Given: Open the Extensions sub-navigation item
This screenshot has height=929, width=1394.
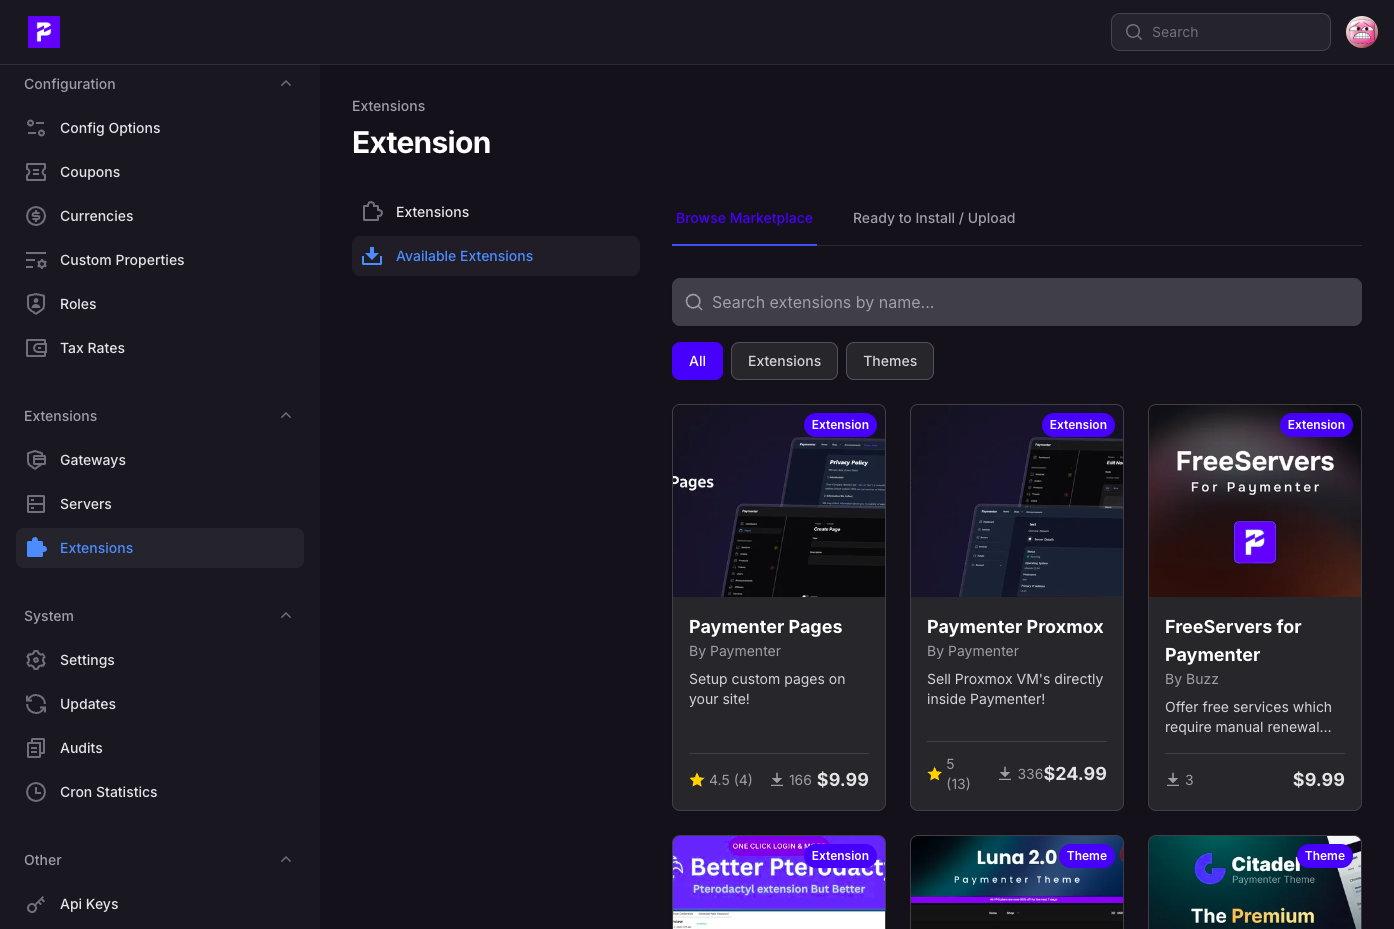Looking at the screenshot, I should click(496, 212).
